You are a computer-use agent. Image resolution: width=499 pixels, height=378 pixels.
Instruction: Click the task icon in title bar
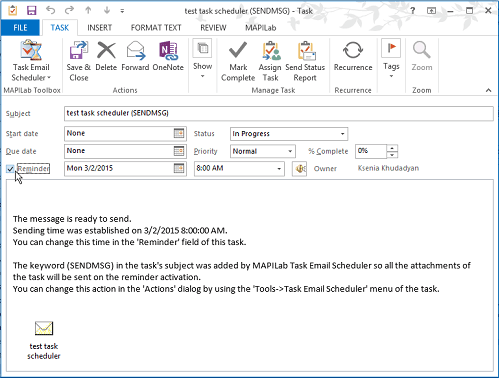click(x=13, y=11)
